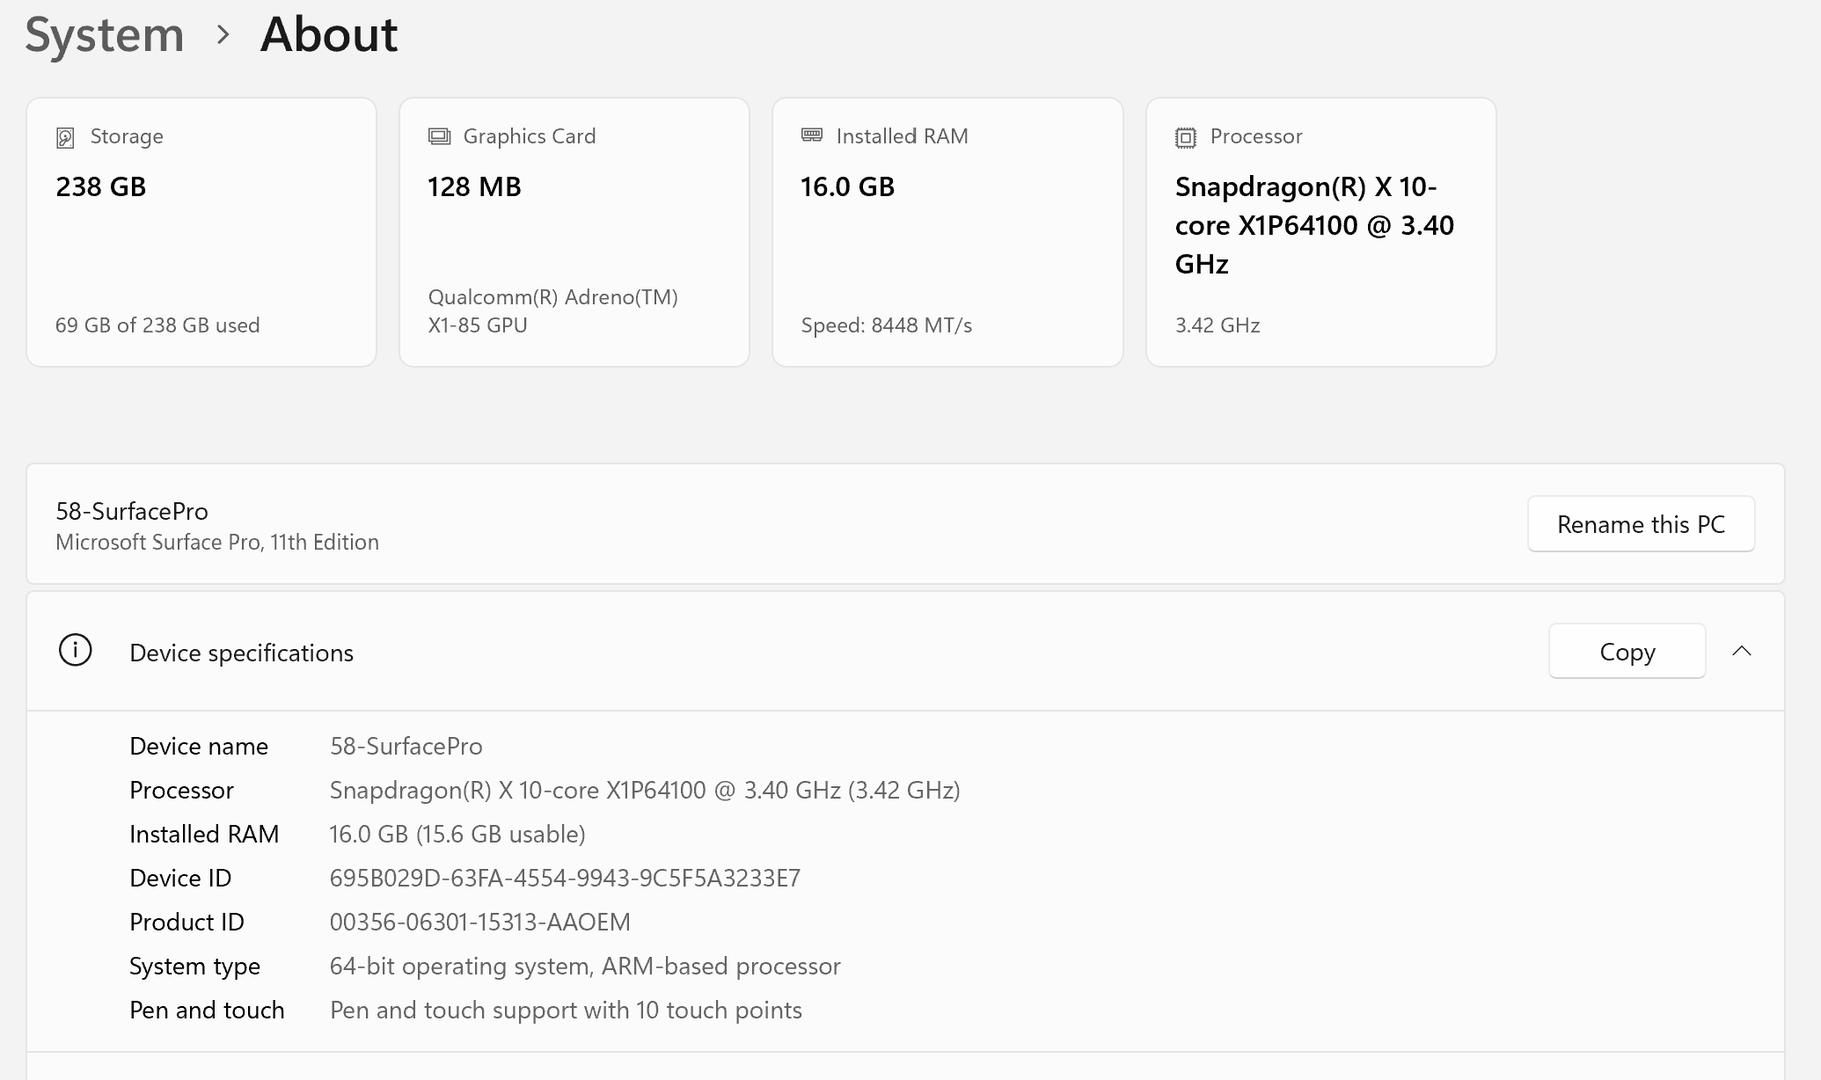1821x1080 pixels.
Task: Click the 58-SurfacePro PC name heading
Action: point(132,511)
